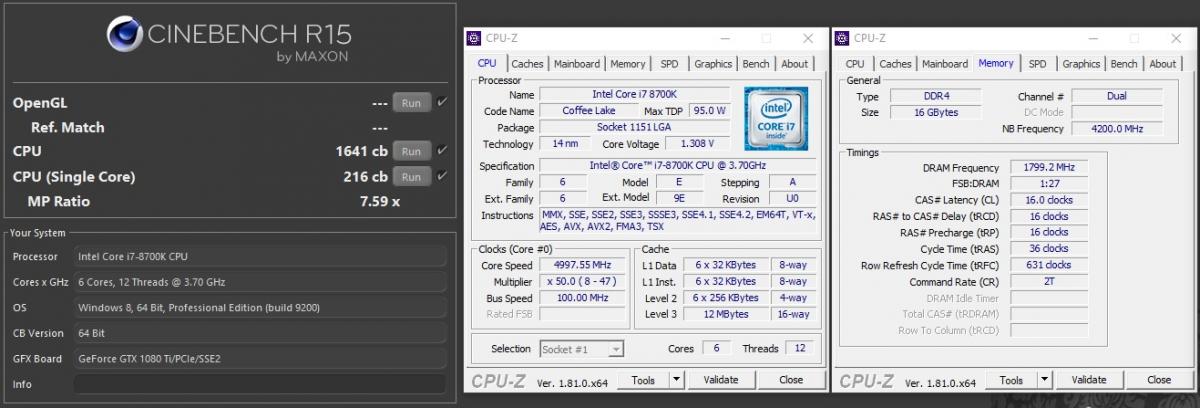The image size is (1200, 408).
Task: Open SPD tab in left CPU-Z window
Action: tap(669, 64)
